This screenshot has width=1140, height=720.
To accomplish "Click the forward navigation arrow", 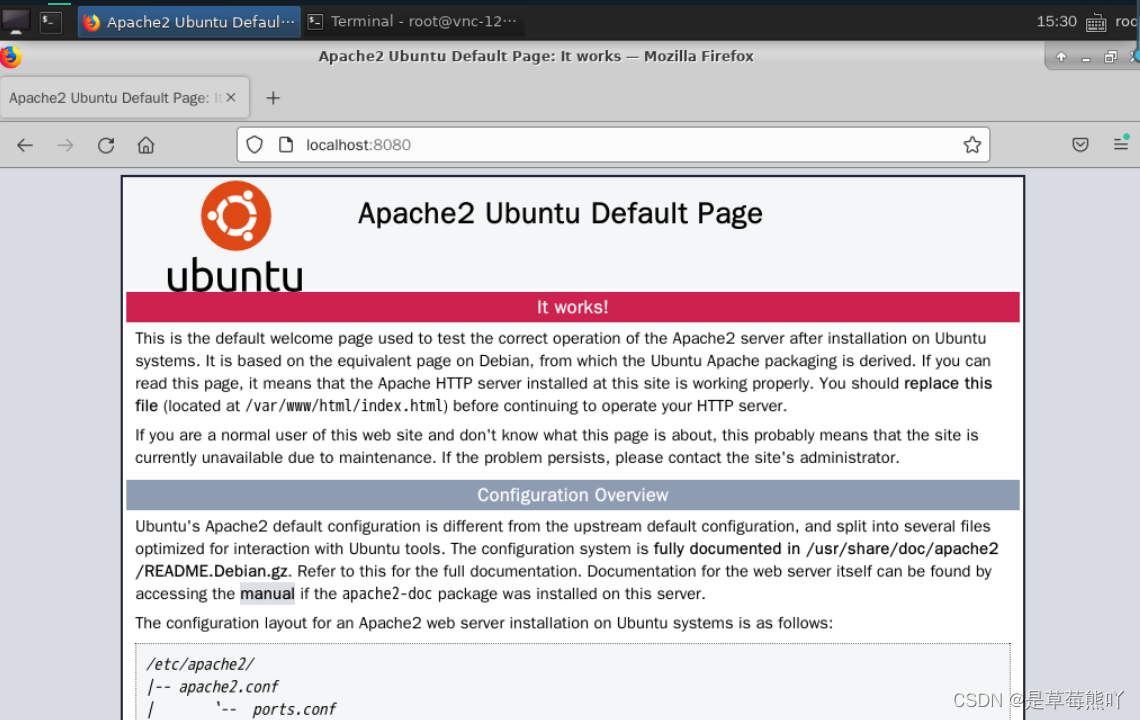I will point(65,145).
